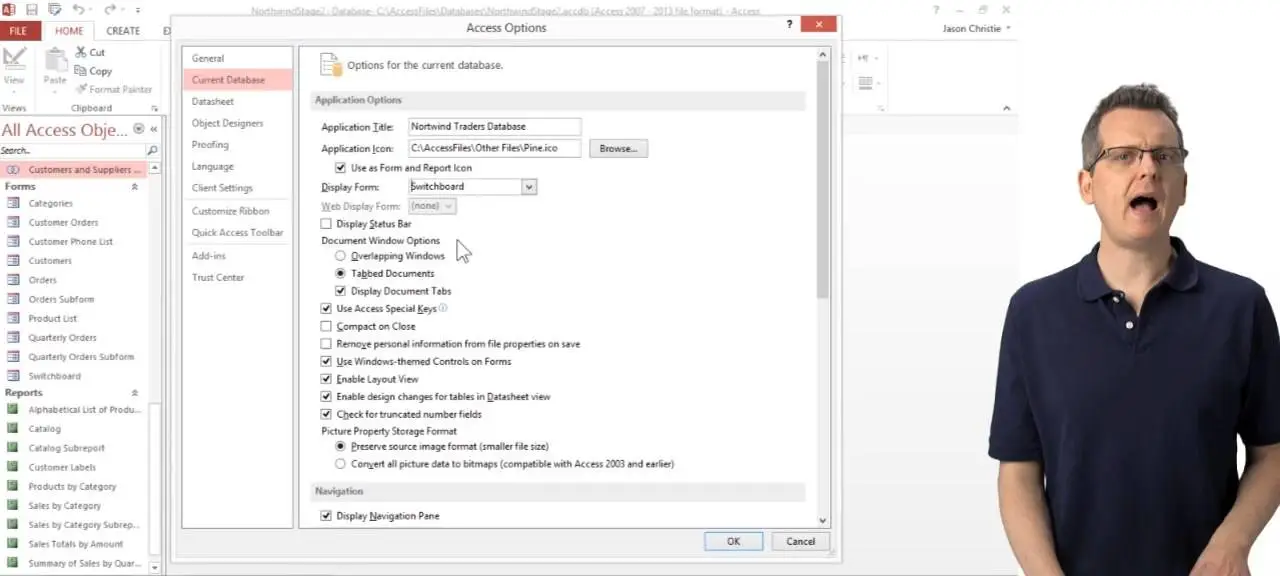
Task: Open the FILE tab
Action: pos(19,31)
